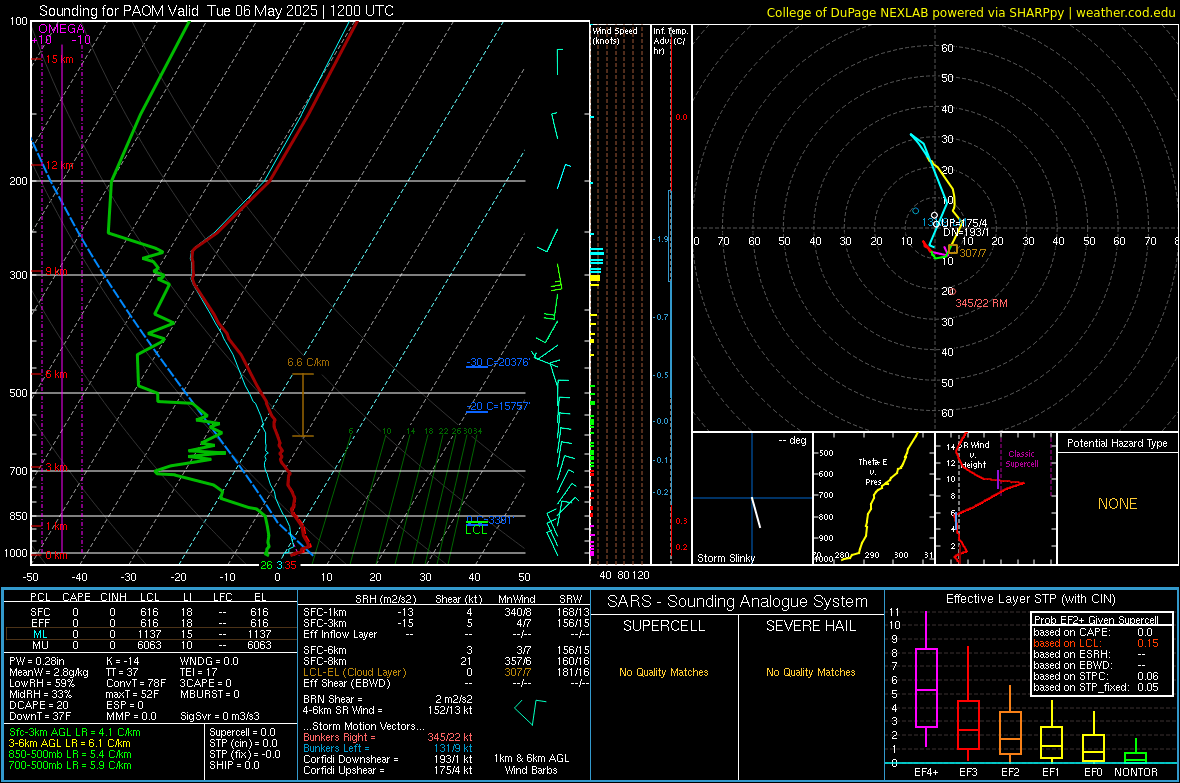1180x783 pixels.
Task: Click the based on STPC probability row
Action: 1096,676
